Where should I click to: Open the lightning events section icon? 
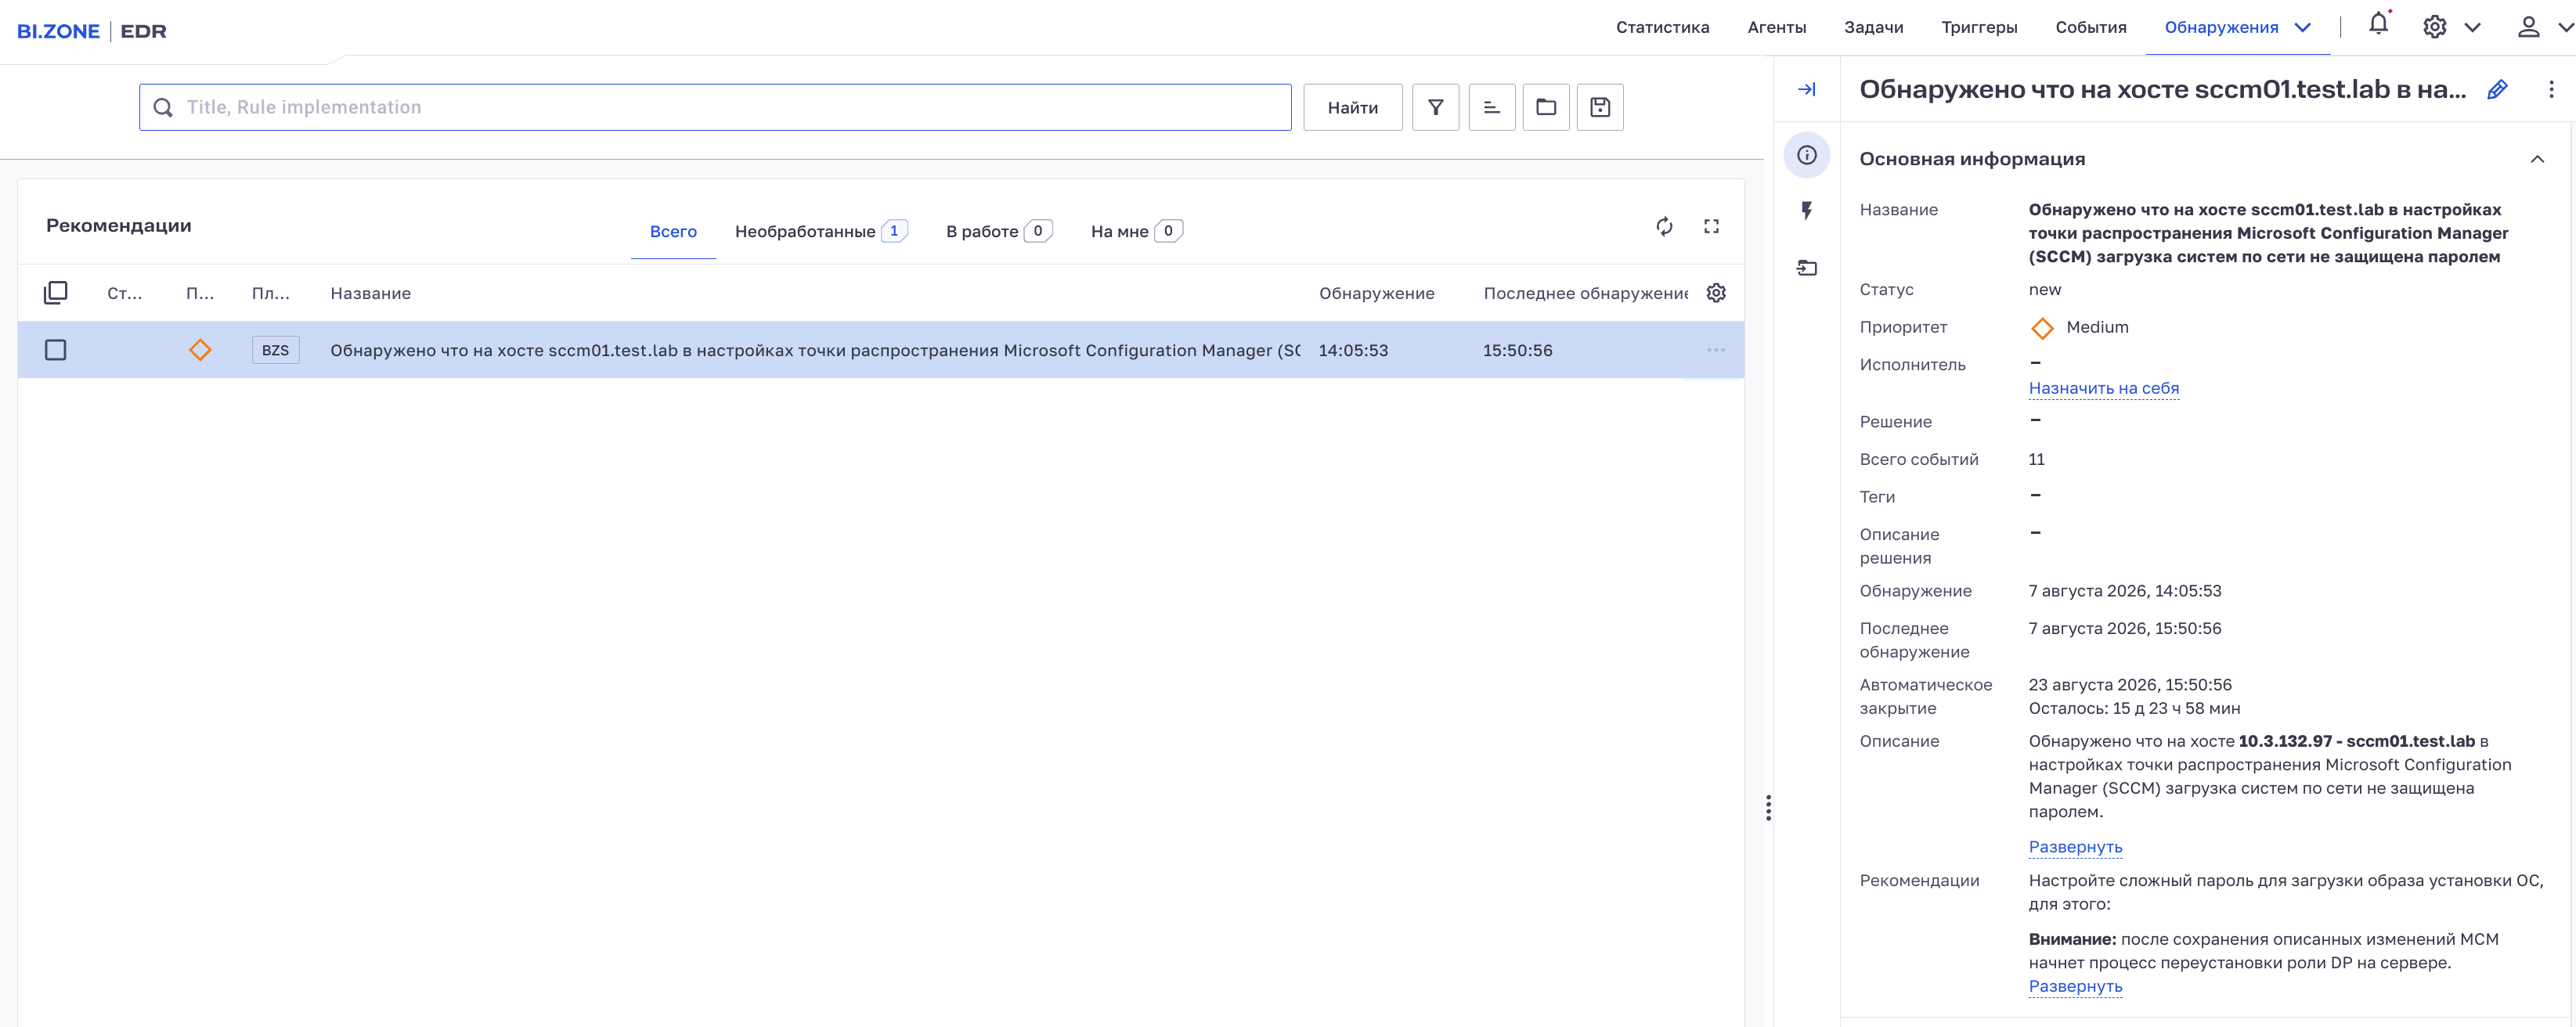tap(1806, 211)
